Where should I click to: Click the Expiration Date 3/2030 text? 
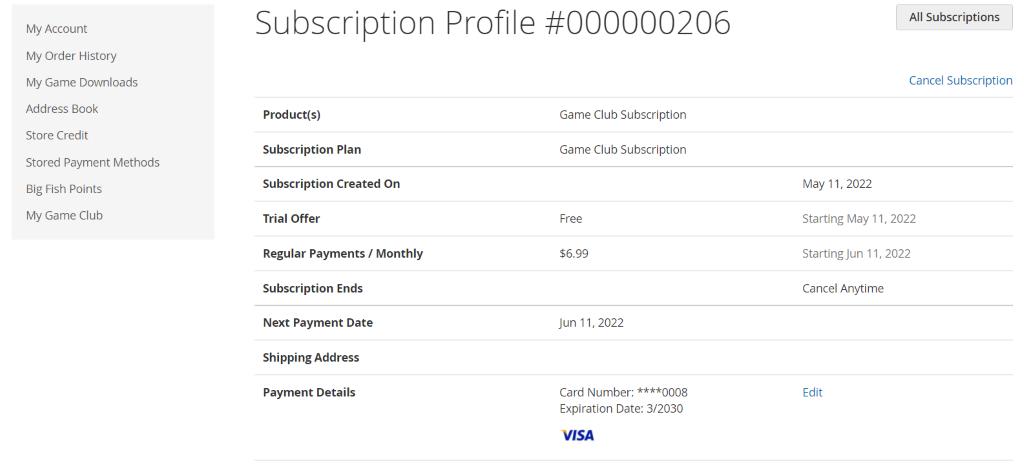[621, 409]
